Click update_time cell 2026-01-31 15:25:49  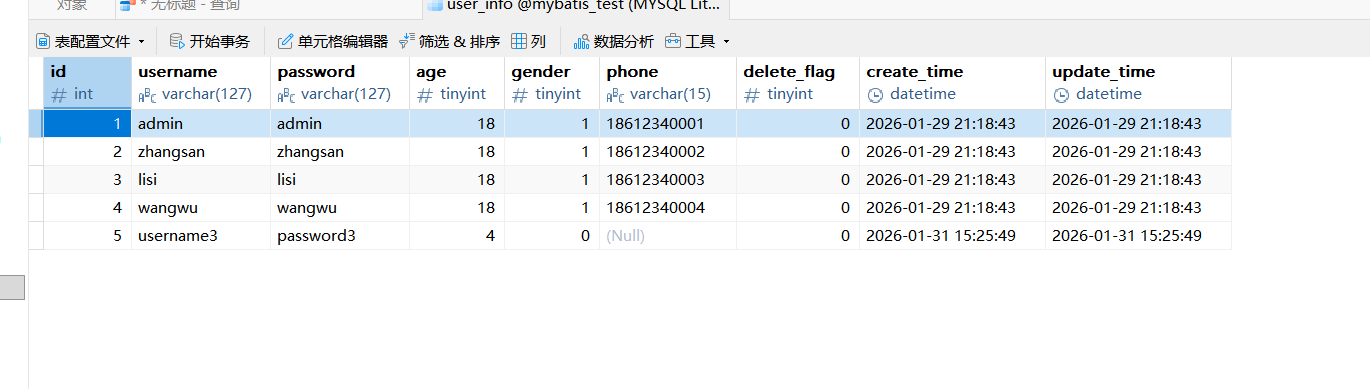click(1138, 236)
